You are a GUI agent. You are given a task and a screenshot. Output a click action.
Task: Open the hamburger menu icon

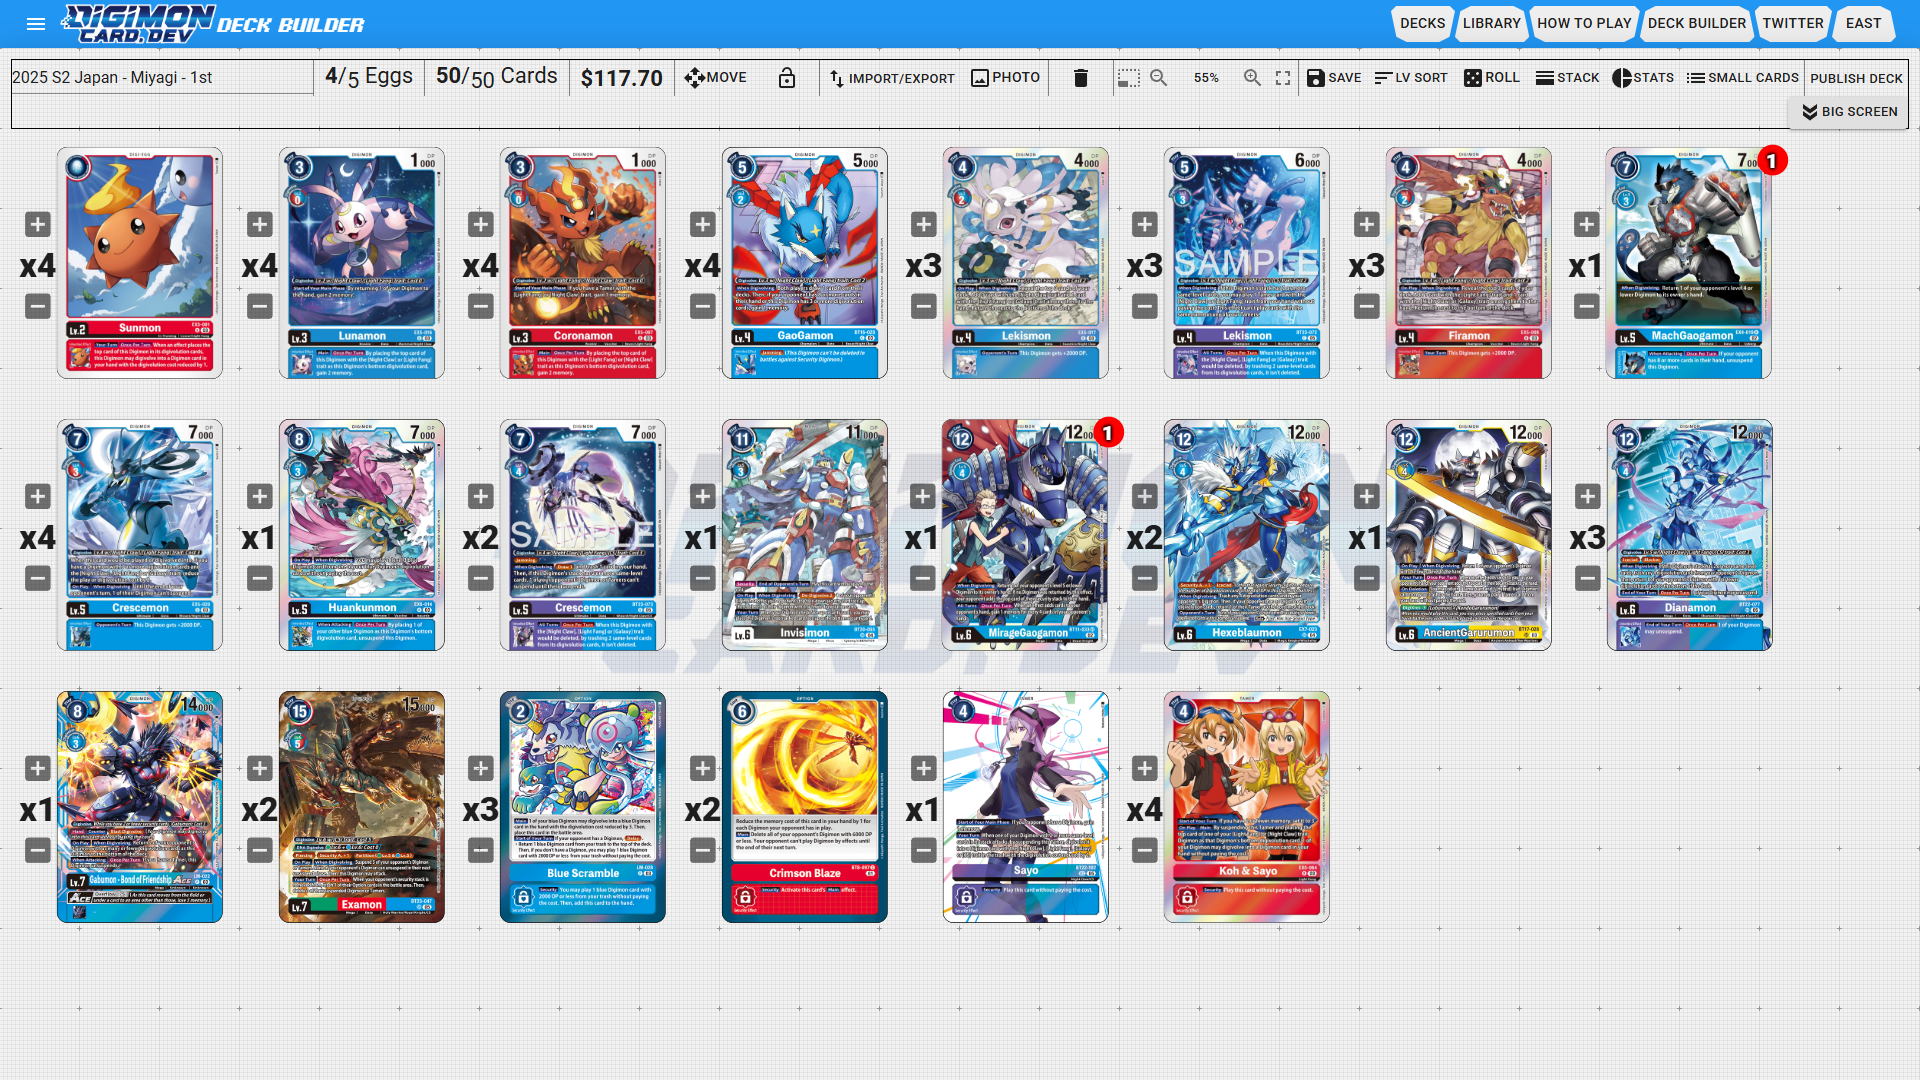coord(36,24)
